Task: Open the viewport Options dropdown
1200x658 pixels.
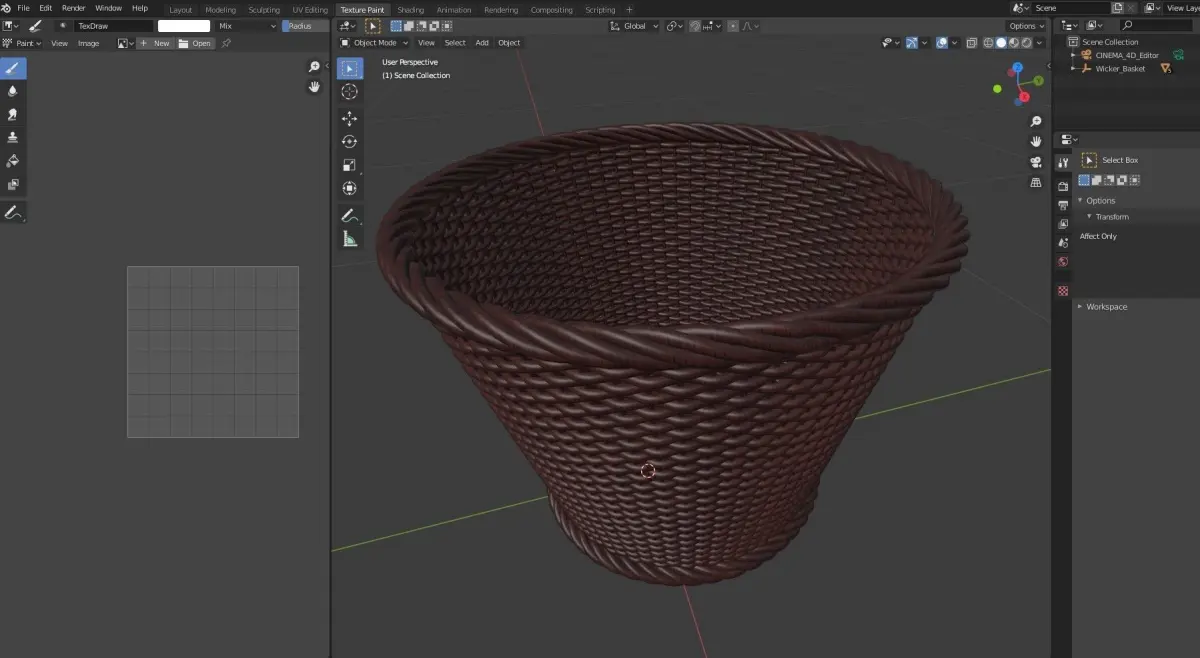Action: tap(1027, 26)
